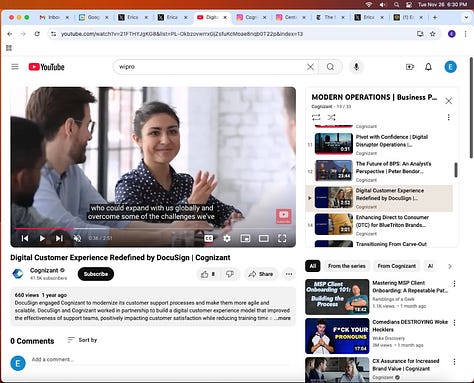This screenshot has height=383, width=474.
Task: Open macOS Spotlight search
Action: [x=396, y=5]
